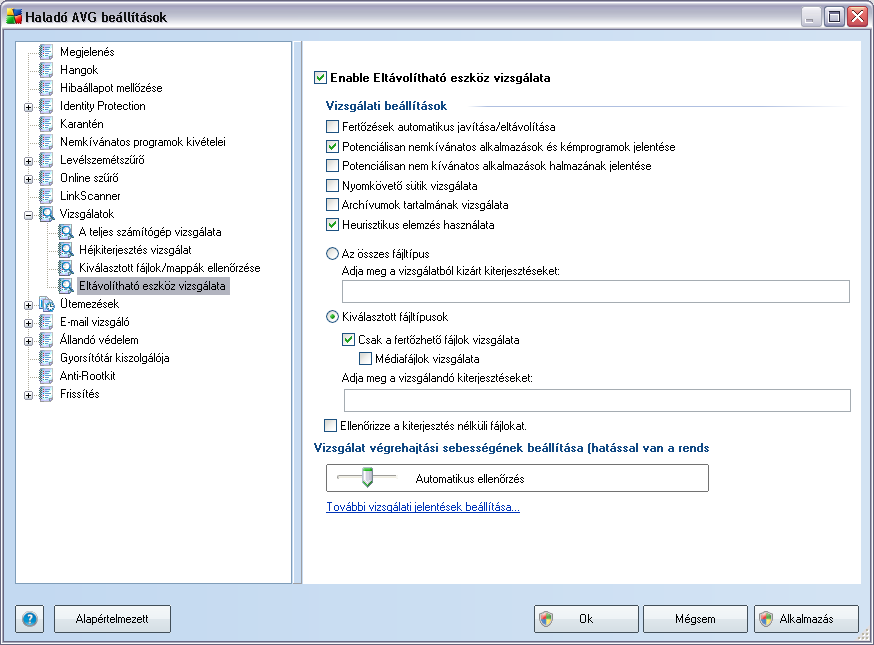The image size is (874, 645).
Task: Confirm settings with the Ok button
Action: tap(586, 619)
